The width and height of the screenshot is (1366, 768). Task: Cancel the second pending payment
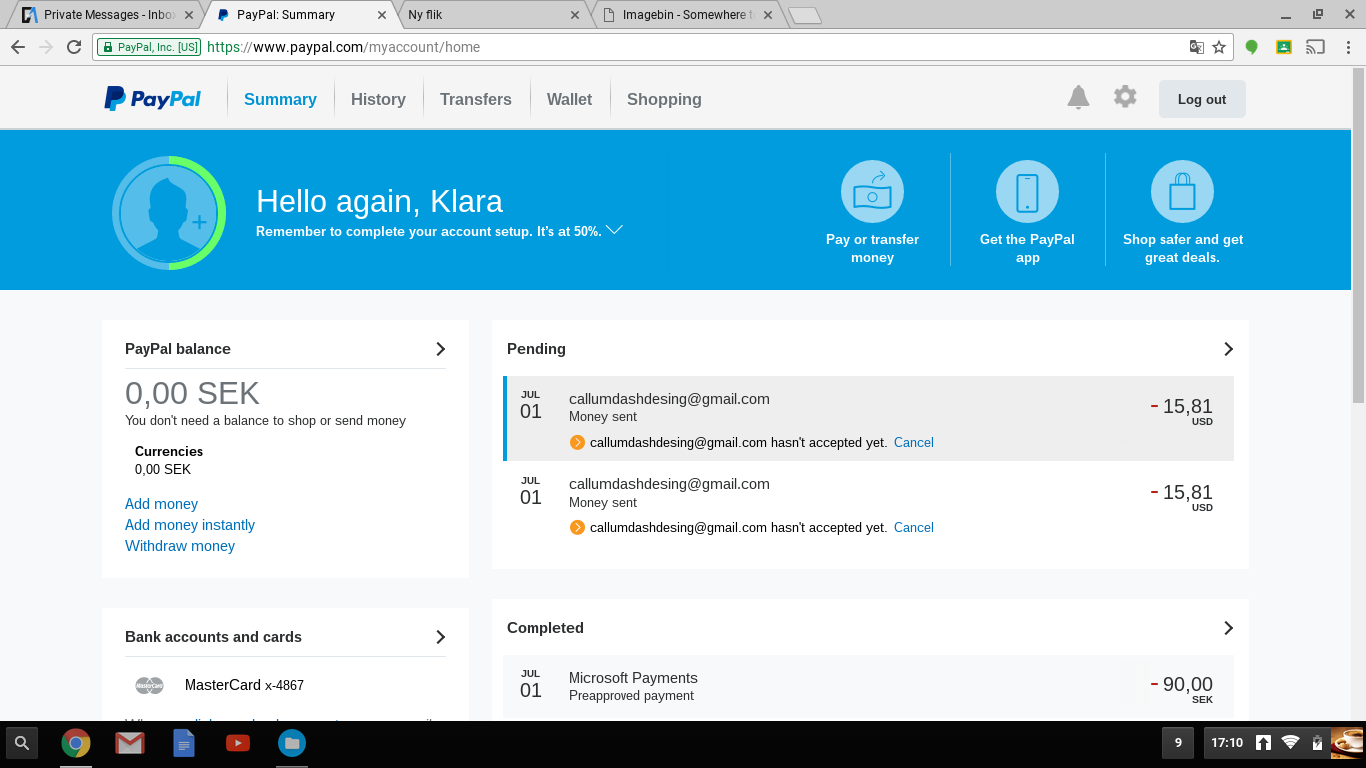click(x=914, y=527)
